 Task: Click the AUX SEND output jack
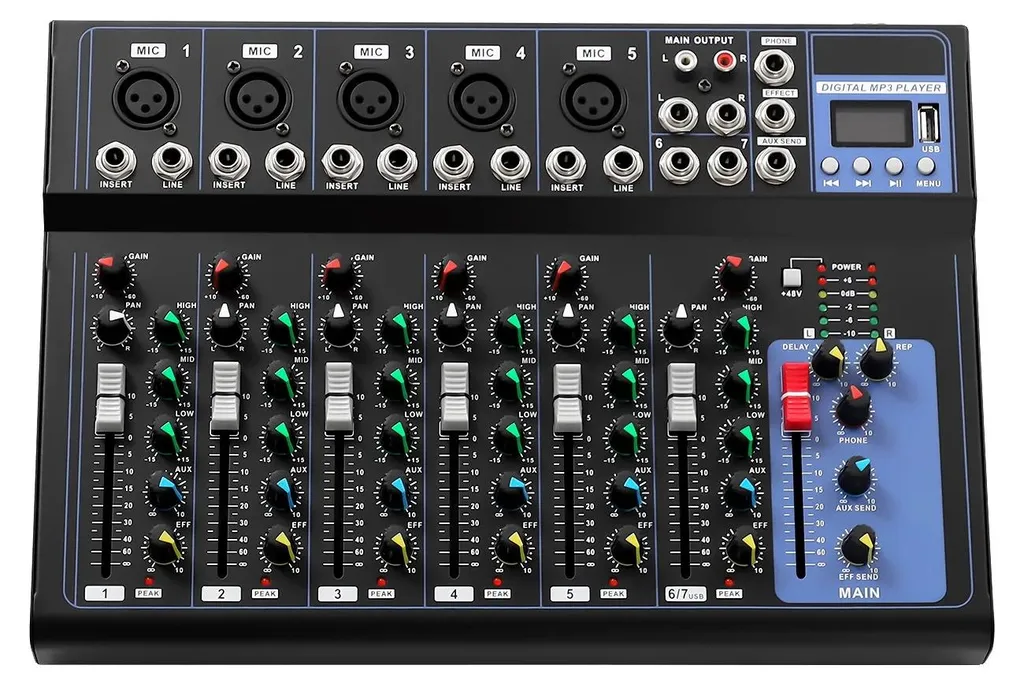pos(775,164)
